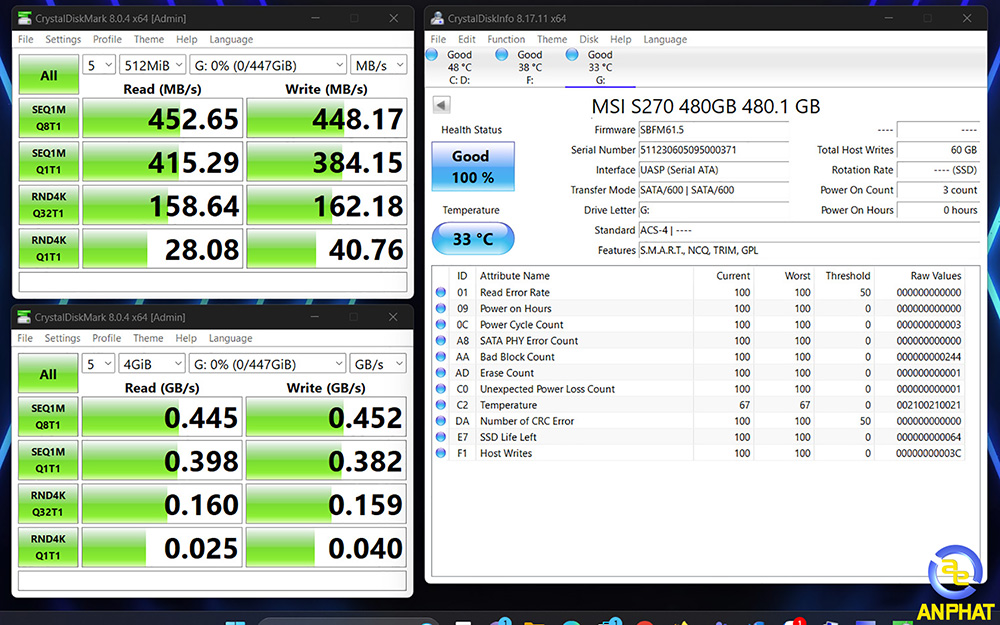Run All tests in bottom CrystalDiskMark
1000x625 pixels.
[48, 374]
